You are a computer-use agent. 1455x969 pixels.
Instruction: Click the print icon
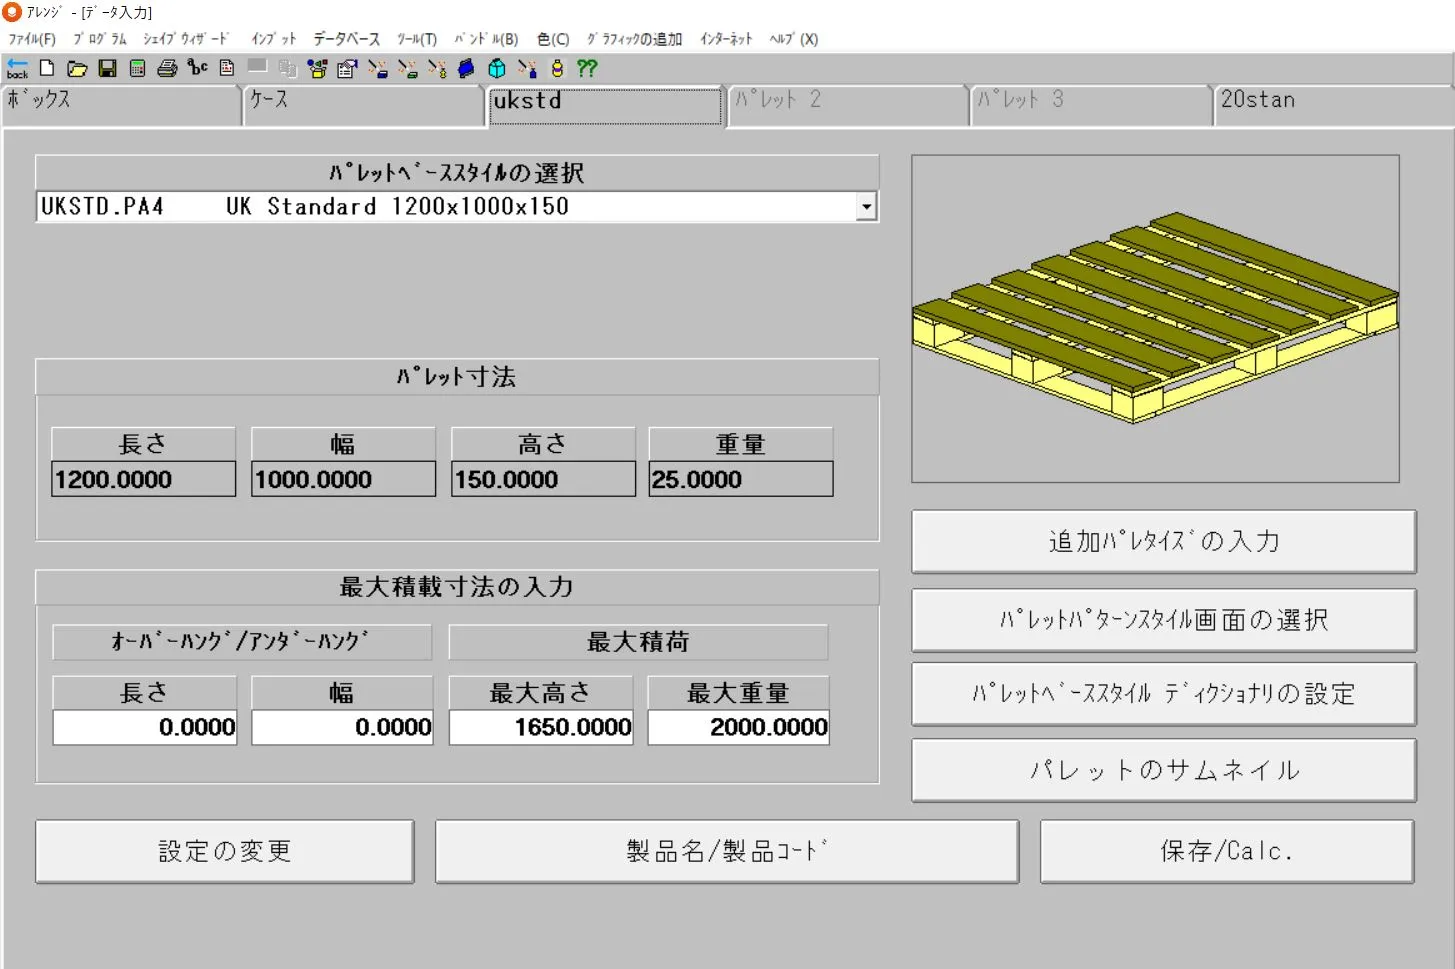pyautogui.click(x=167, y=68)
